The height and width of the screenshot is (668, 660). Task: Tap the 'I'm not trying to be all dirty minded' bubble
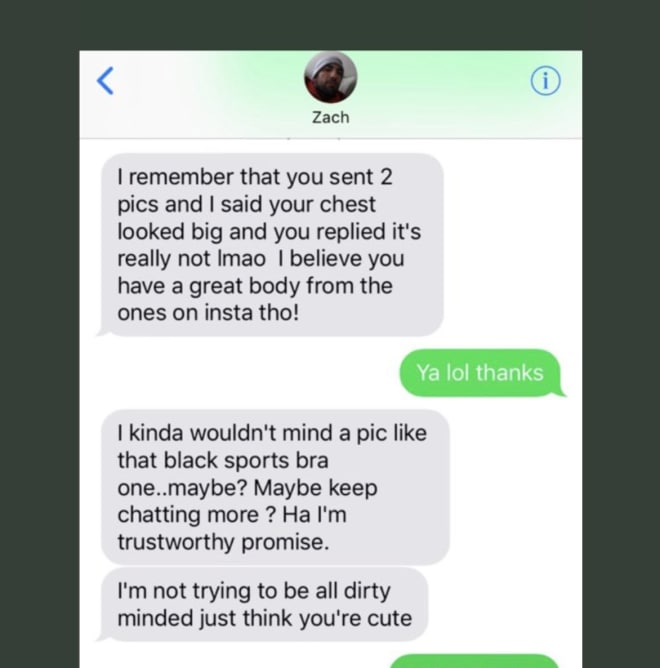264,604
